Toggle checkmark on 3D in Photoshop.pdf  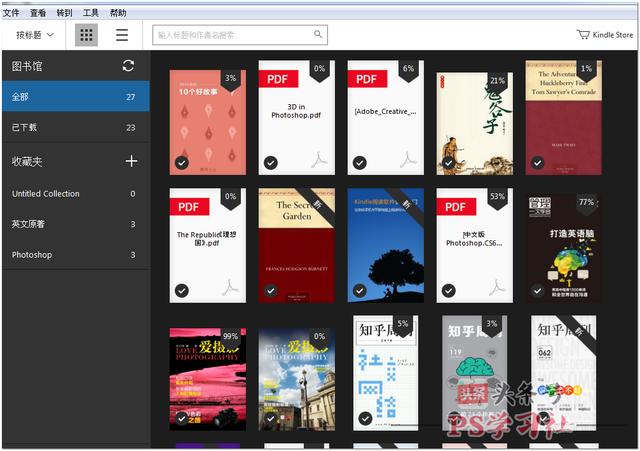coord(270,162)
